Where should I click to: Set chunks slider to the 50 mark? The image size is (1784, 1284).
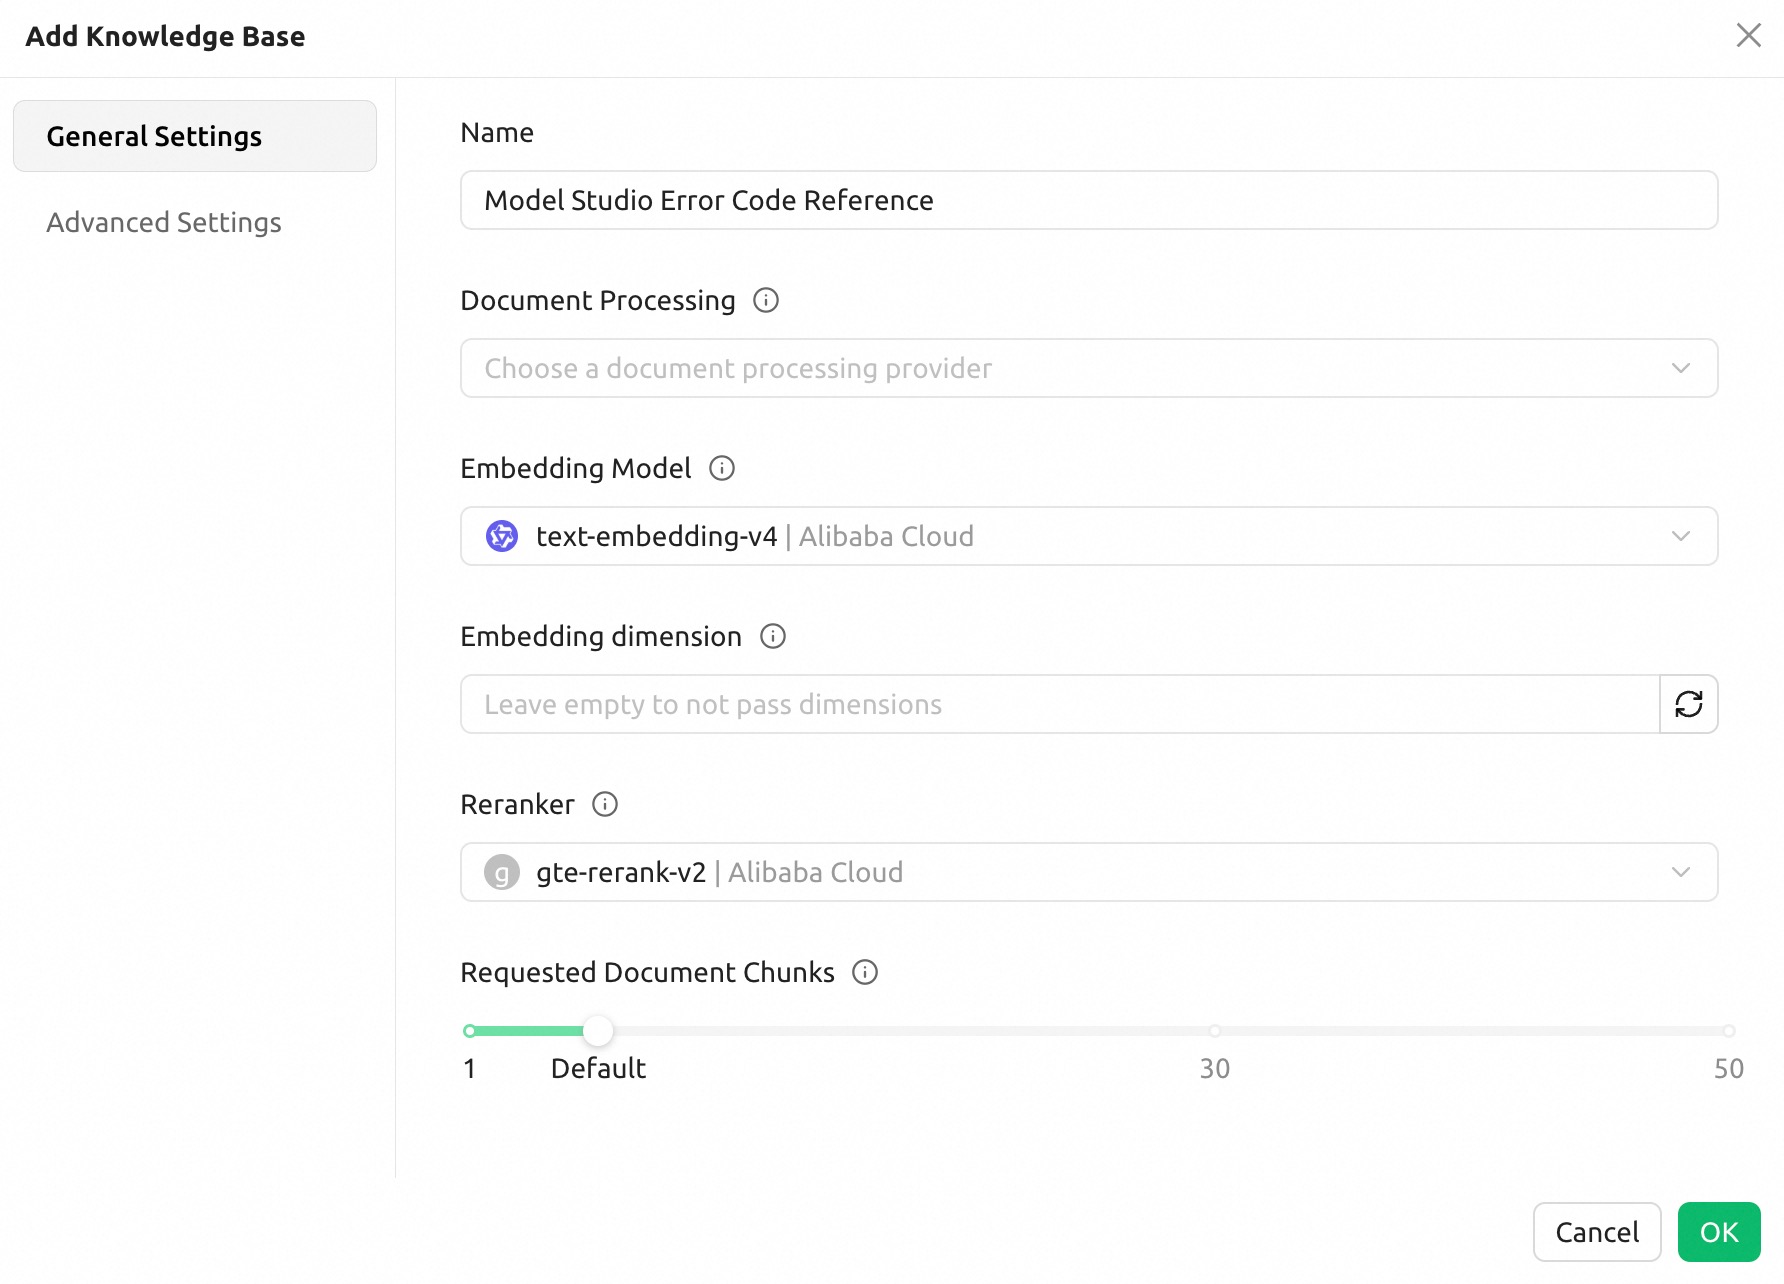(1728, 1030)
